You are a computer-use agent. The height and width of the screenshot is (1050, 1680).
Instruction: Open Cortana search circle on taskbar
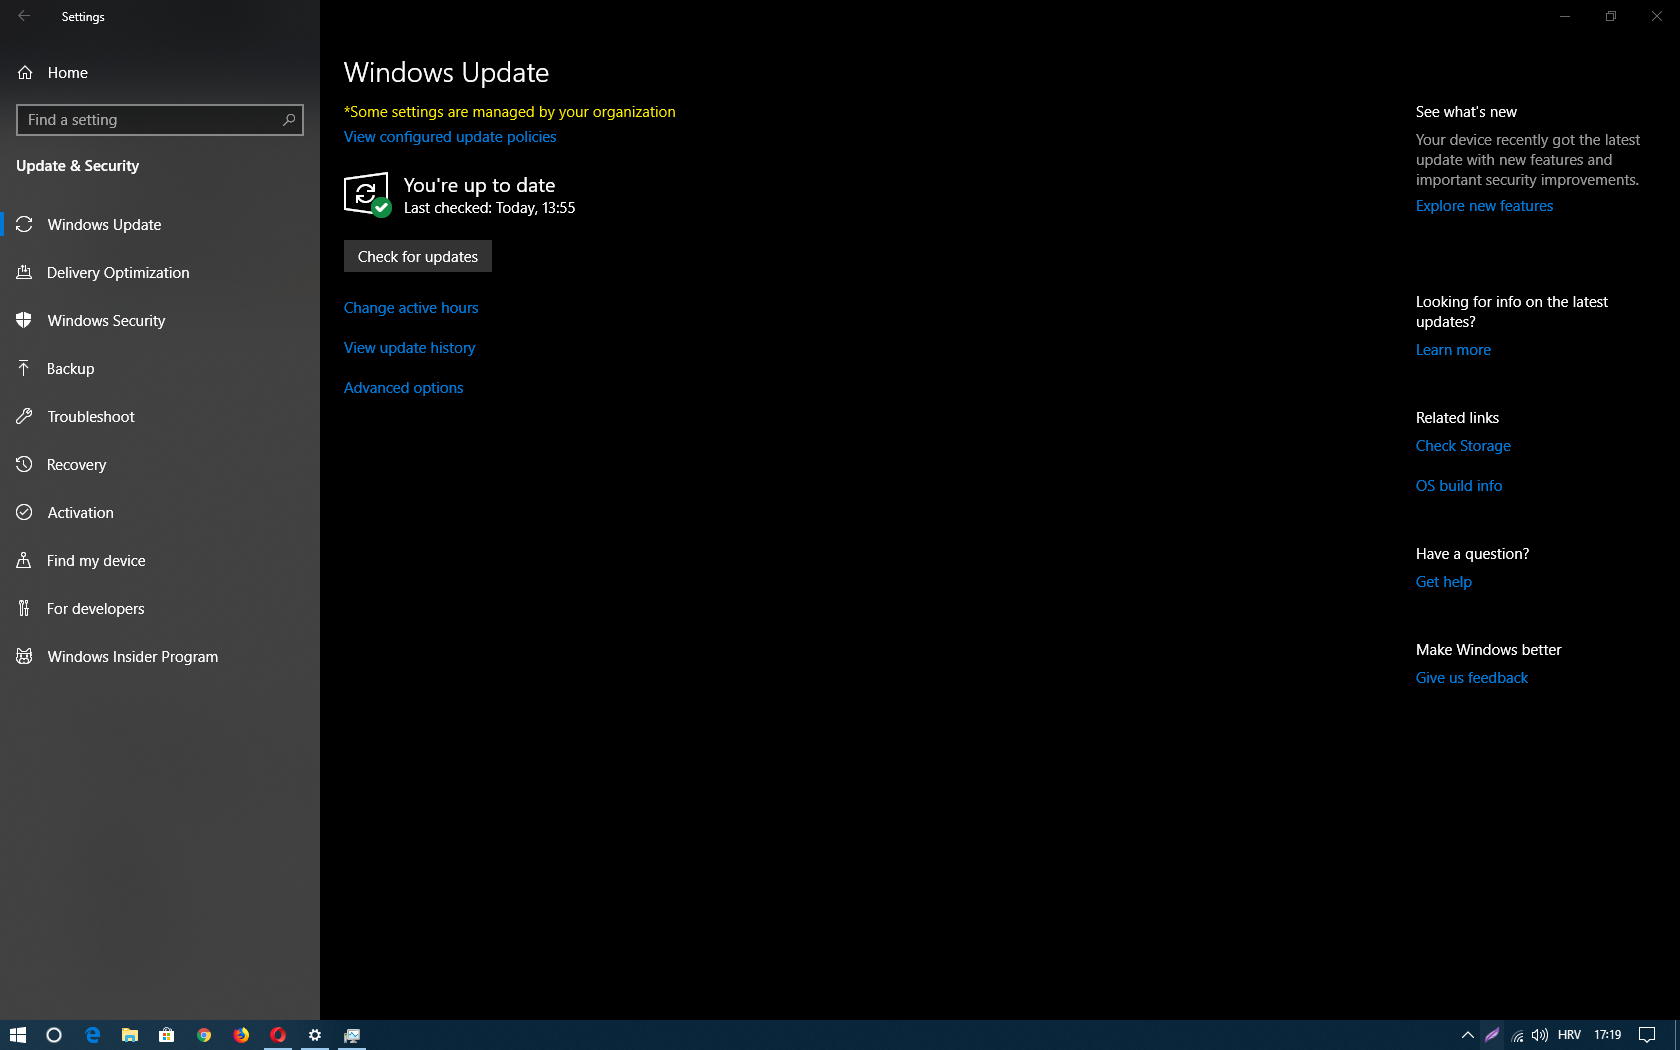pos(54,1035)
